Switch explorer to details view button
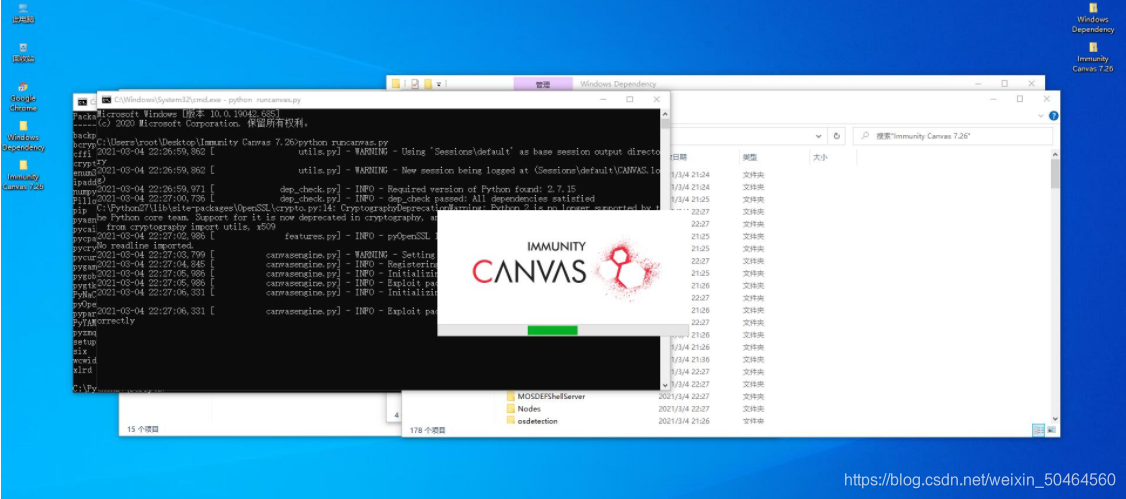Viewport: 1126px width, 499px height. coord(1038,430)
